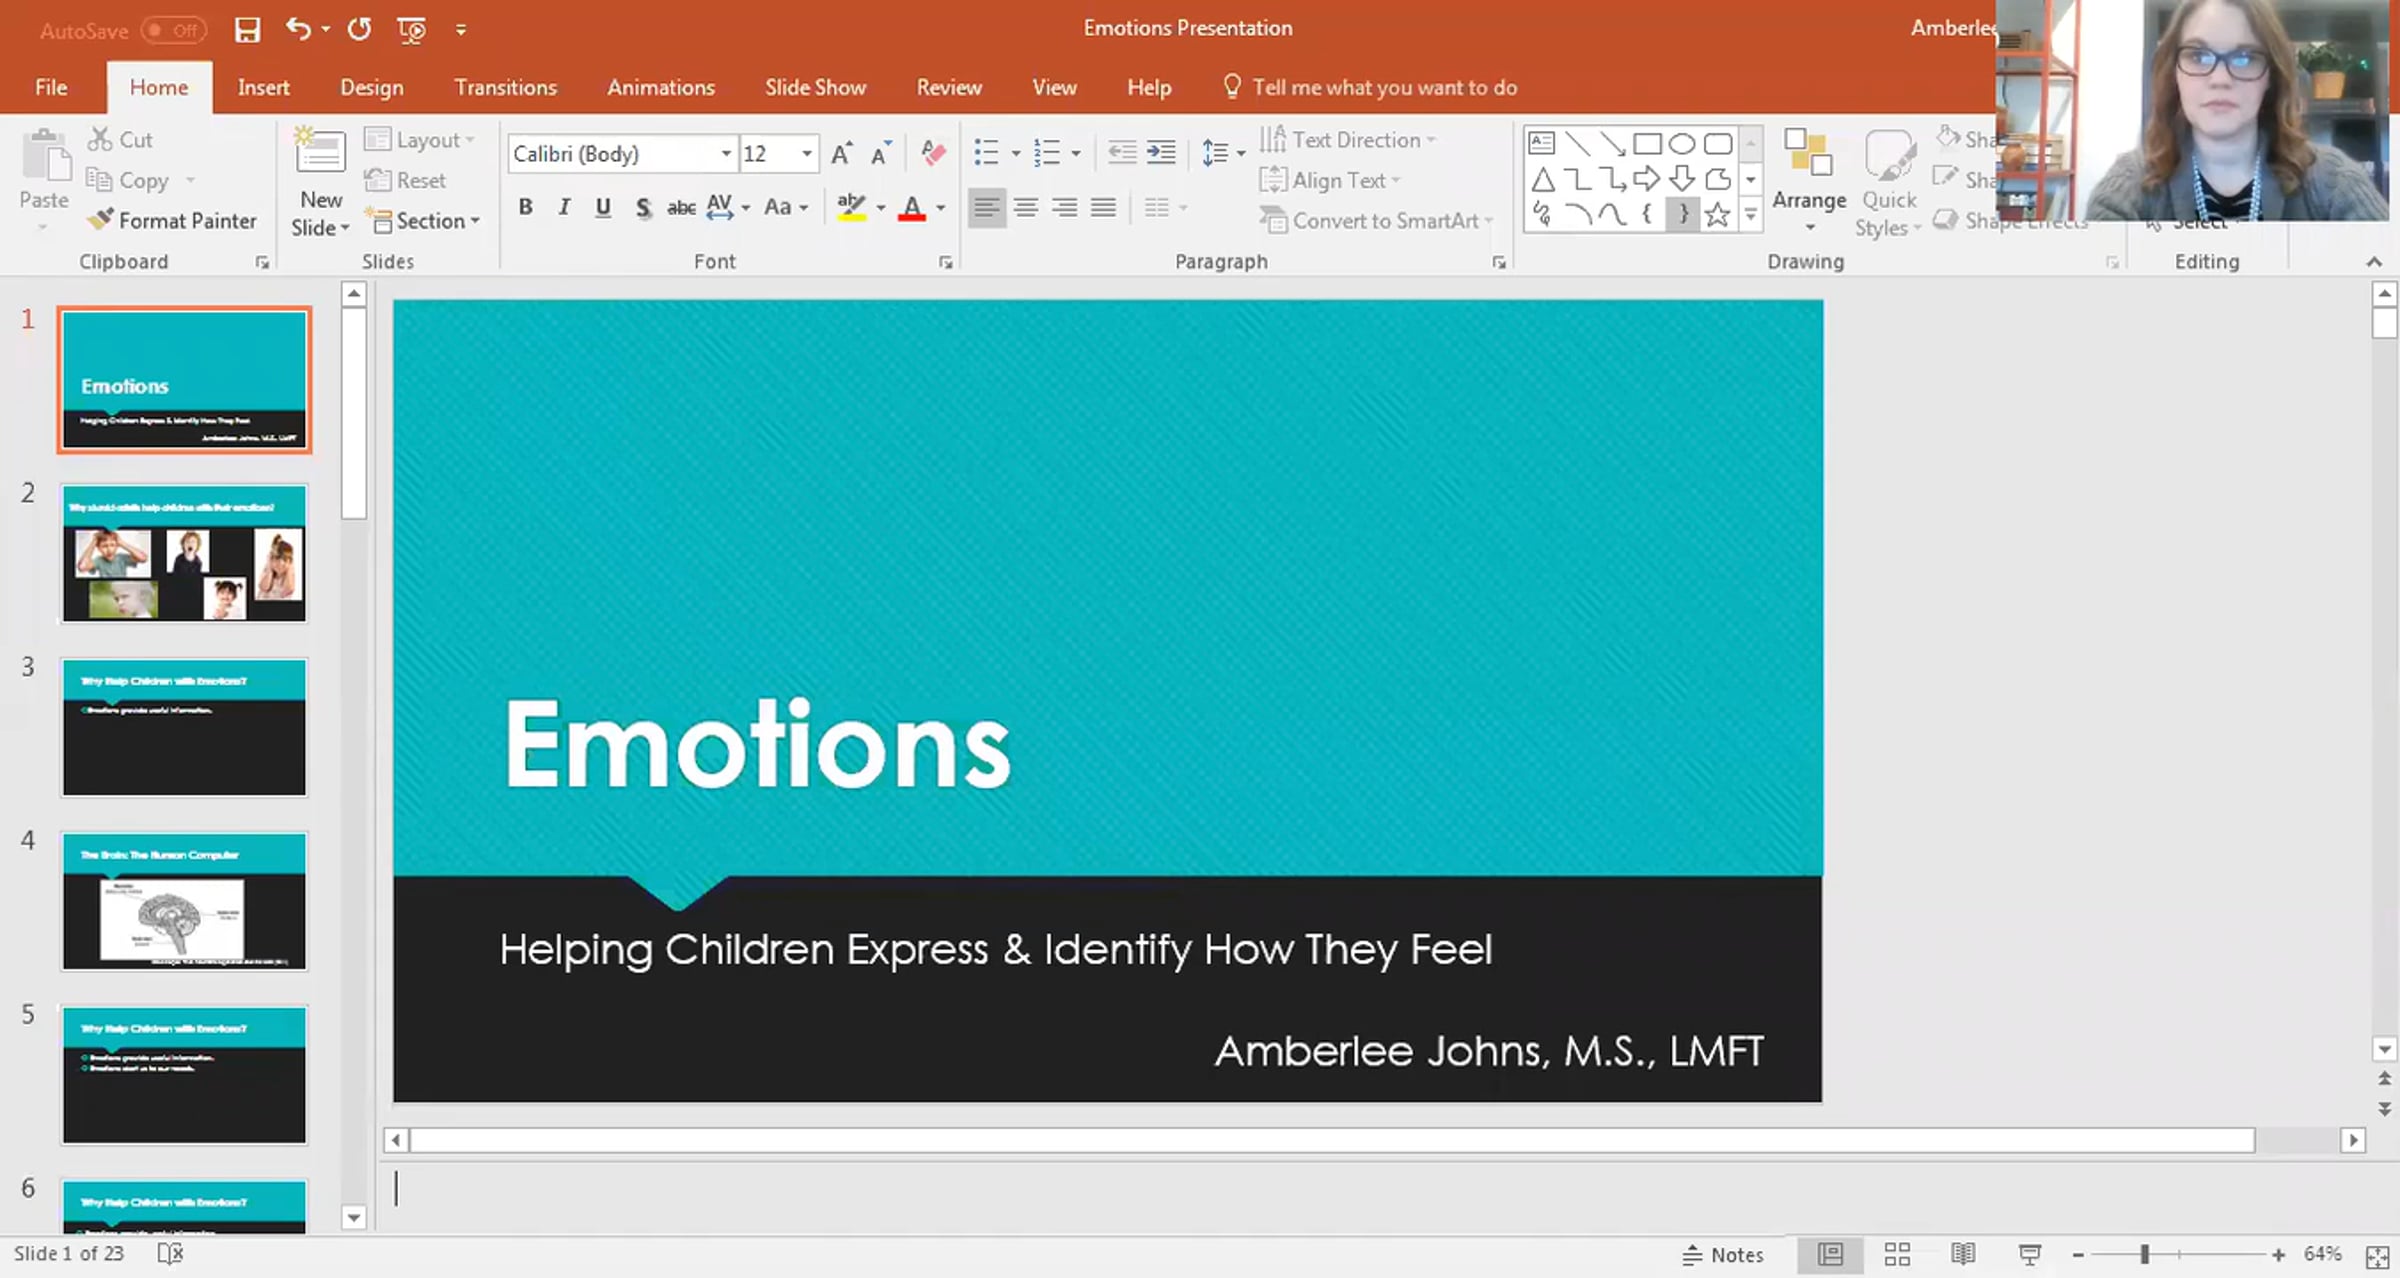Viewport: 2400px width, 1278px height.
Task: Click the Undo arrow icon
Action: (298, 29)
